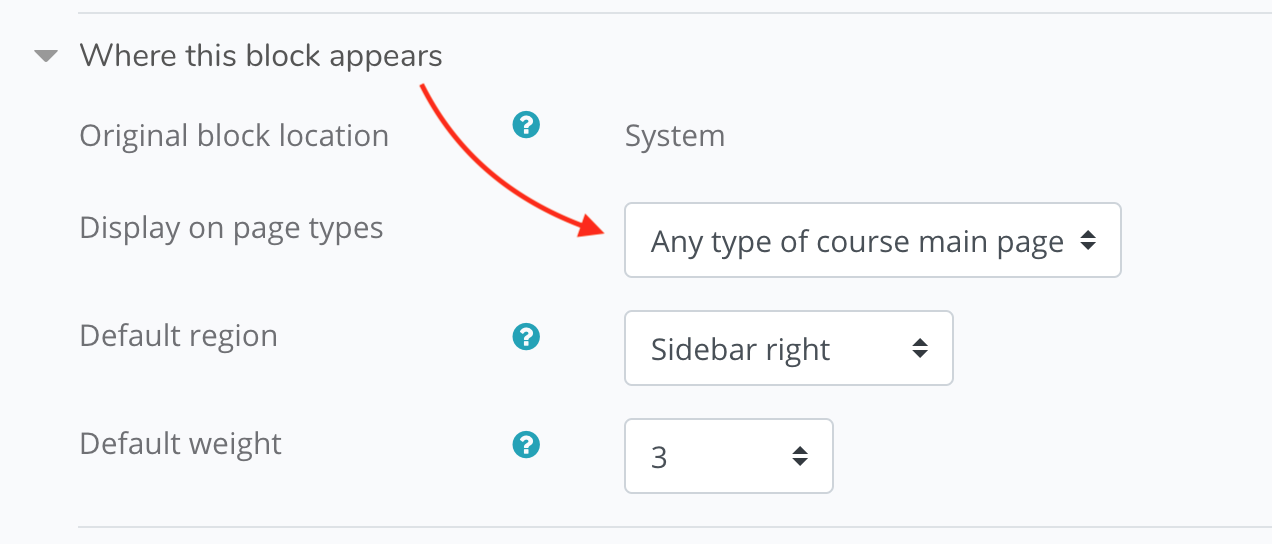Open help for Original block location
1272x544 pixels.
[526, 125]
